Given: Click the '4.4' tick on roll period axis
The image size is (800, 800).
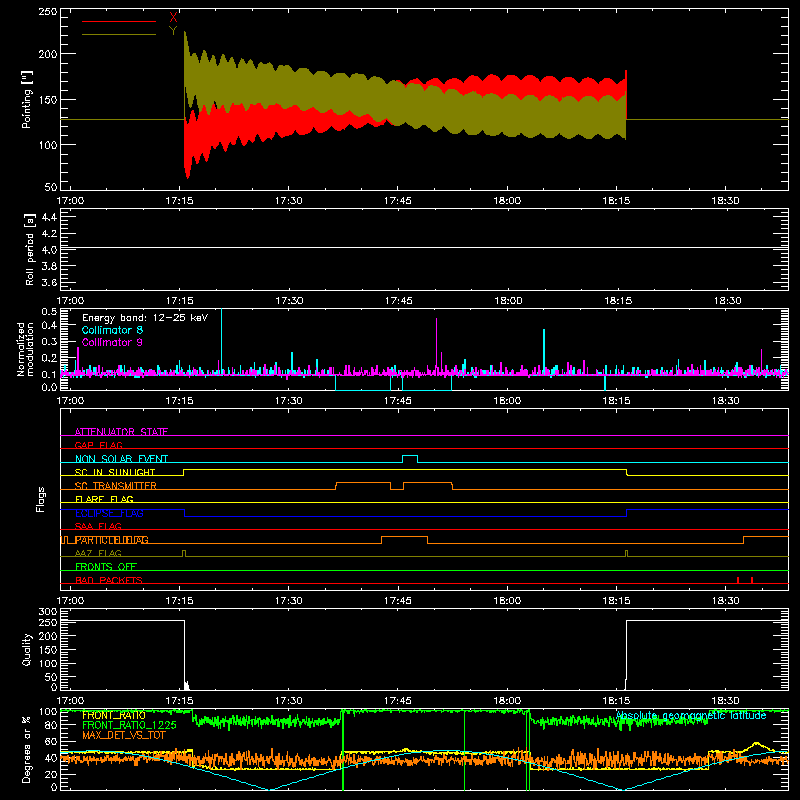Looking at the screenshot, I should [49, 217].
